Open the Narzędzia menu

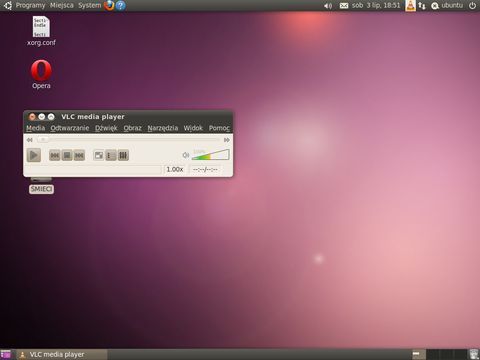point(163,128)
